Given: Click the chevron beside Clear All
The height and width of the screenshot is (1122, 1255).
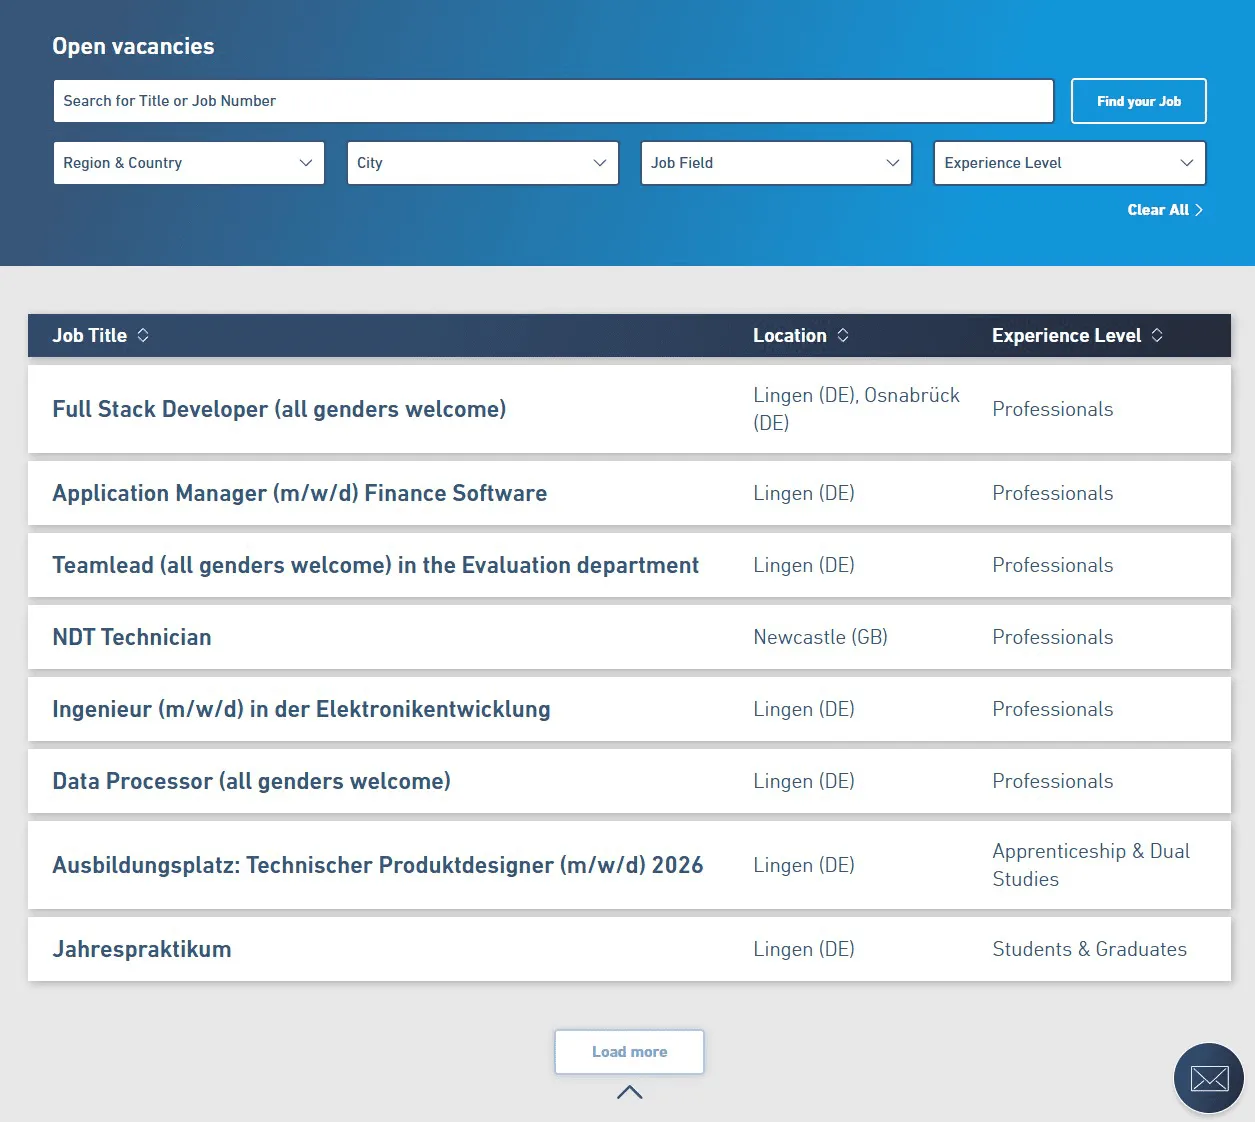Looking at the screenshot, I should (1198, 210).
